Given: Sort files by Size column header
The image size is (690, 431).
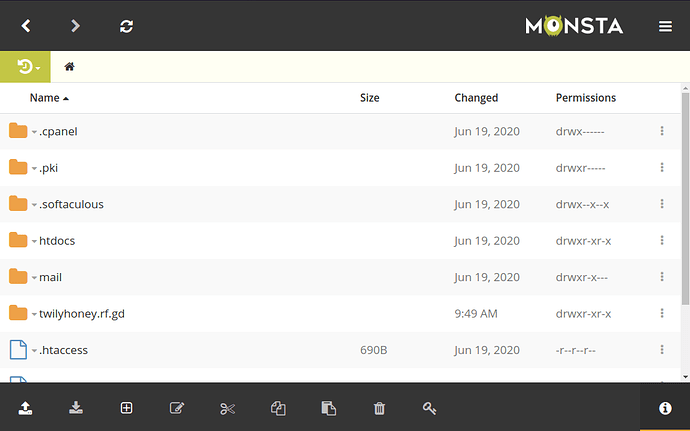Looking at the screenshot, I should 369,98.
